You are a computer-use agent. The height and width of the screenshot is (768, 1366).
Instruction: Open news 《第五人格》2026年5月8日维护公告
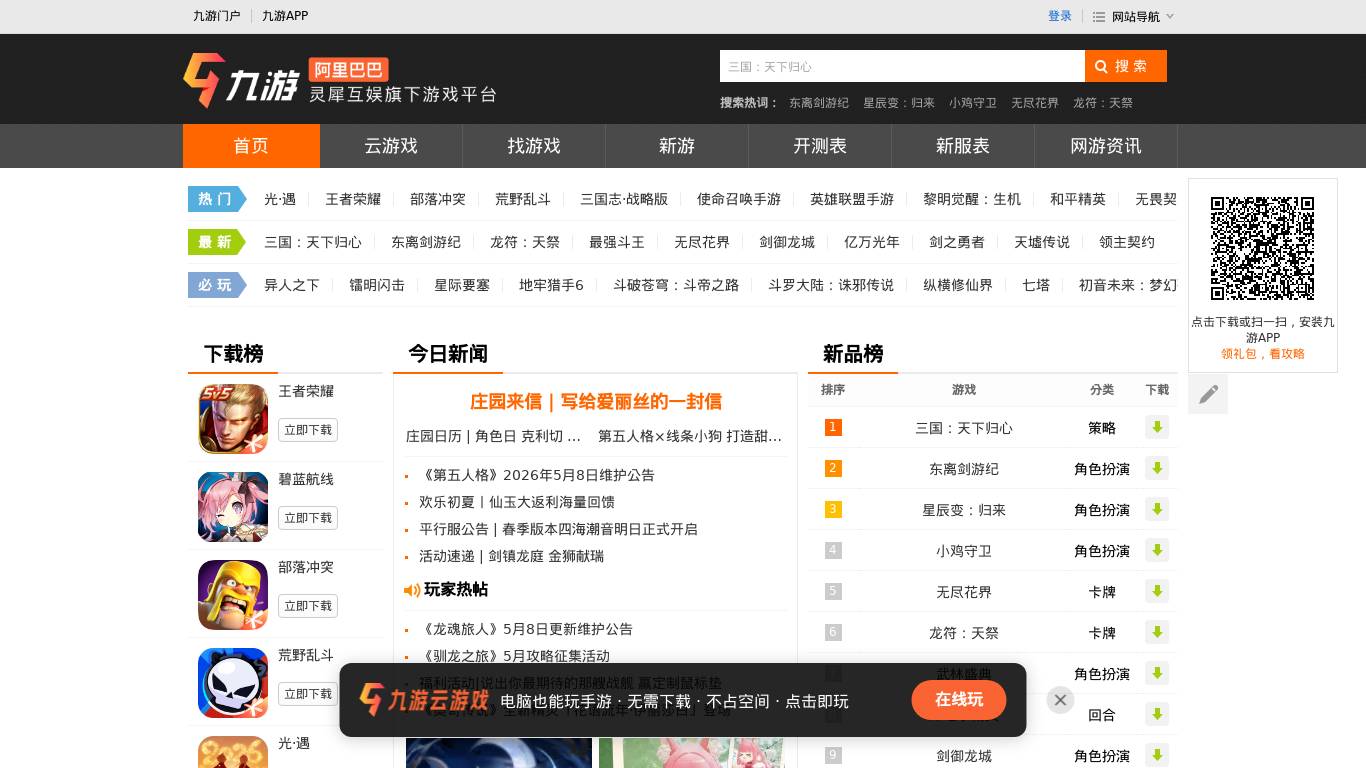537,475
